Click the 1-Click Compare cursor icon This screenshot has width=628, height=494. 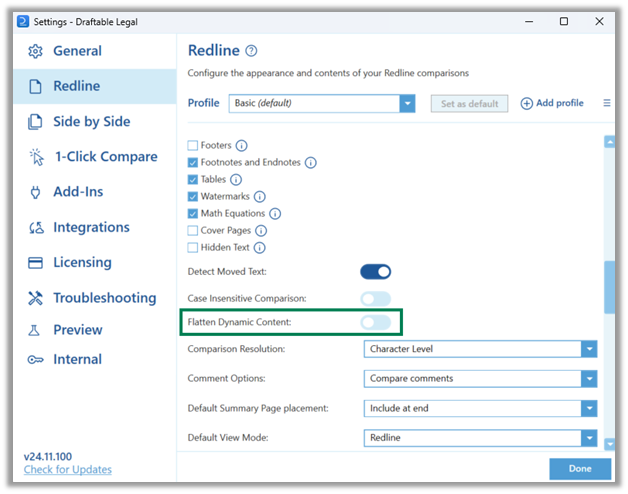pyautogui.click(x=36, y=157)
